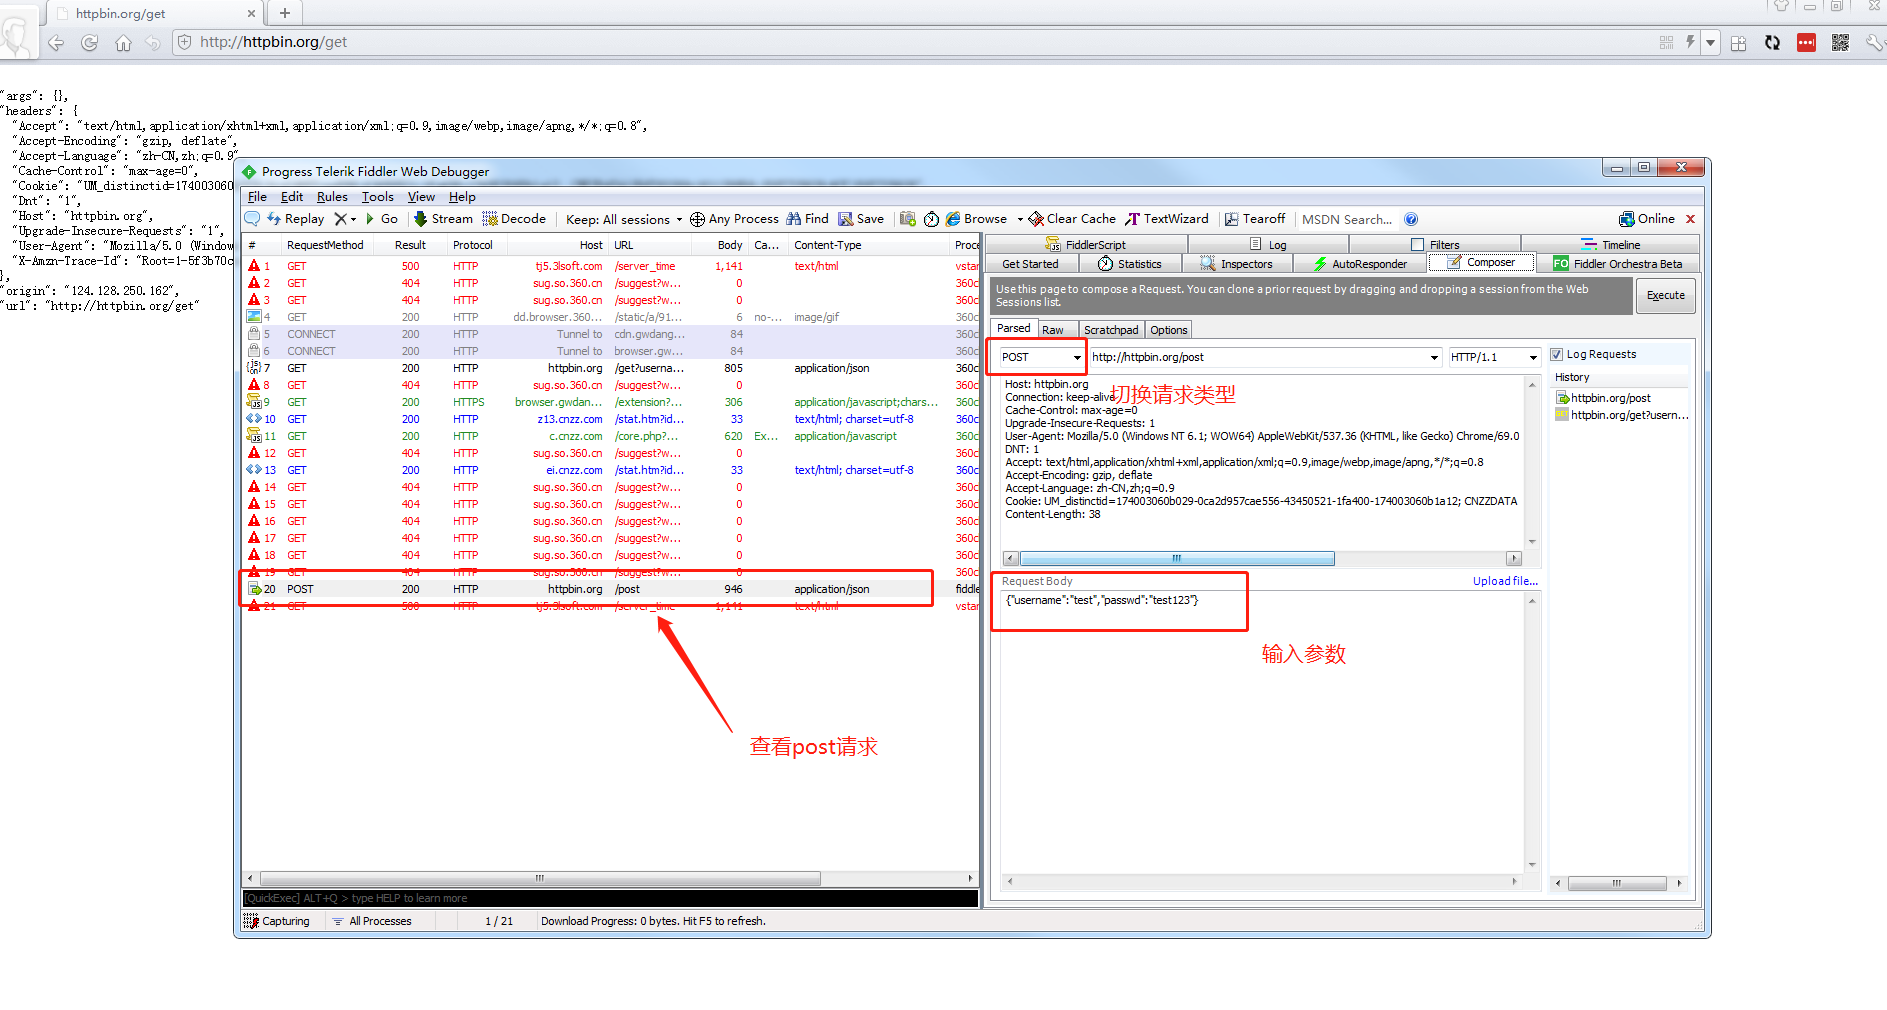The height and width of the screenshot is (1010, 1887).
Task: Click the Browse Internet Explorer icon
Action: 953,219
